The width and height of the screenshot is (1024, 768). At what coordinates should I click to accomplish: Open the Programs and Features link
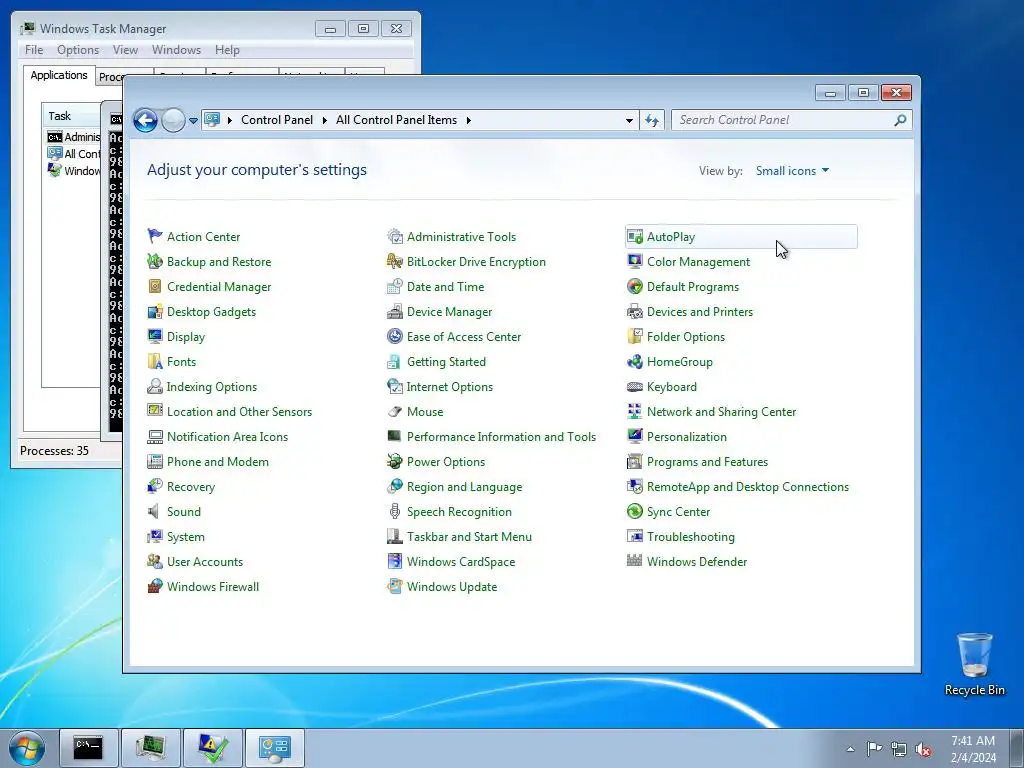click(x=707, y=462)
